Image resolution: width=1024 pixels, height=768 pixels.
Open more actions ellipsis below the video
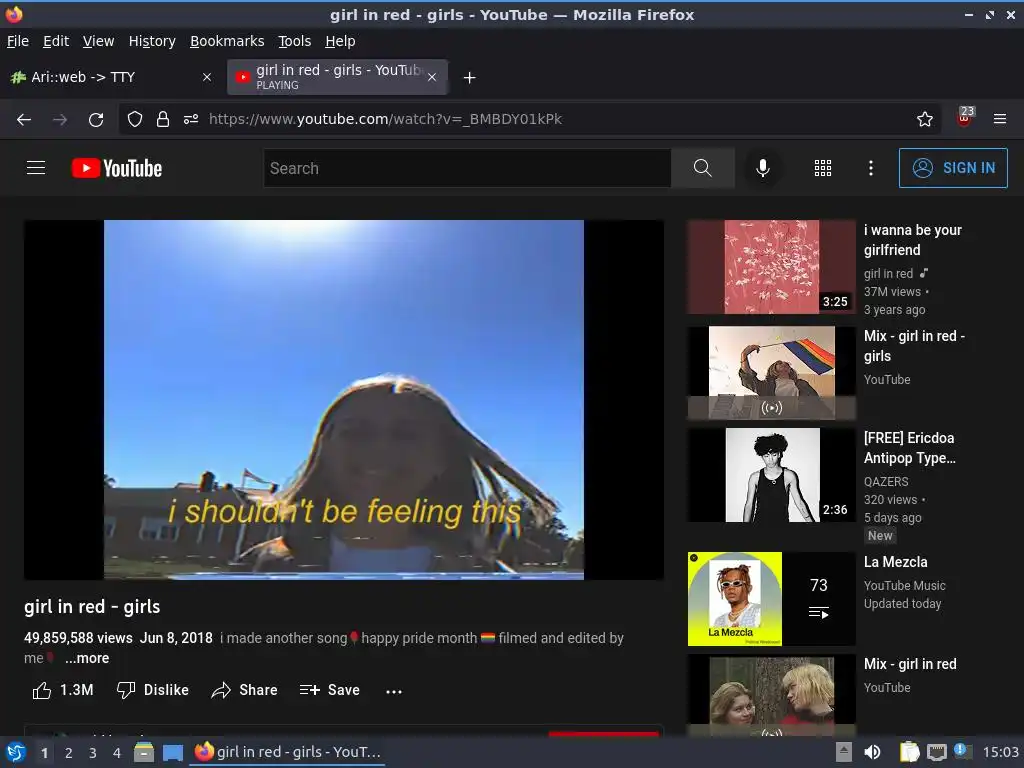pyautogui.click(x=394, y=691)
